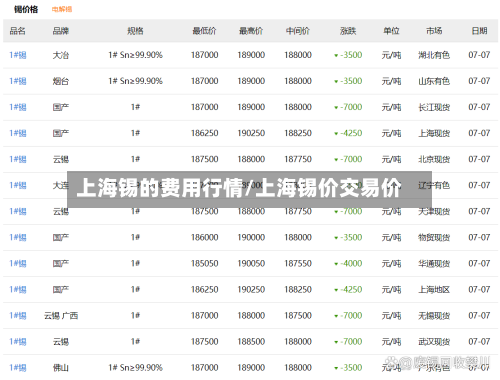Click the 规格 column header
This screenshot has height=380, width=500.
click(135, 31)
